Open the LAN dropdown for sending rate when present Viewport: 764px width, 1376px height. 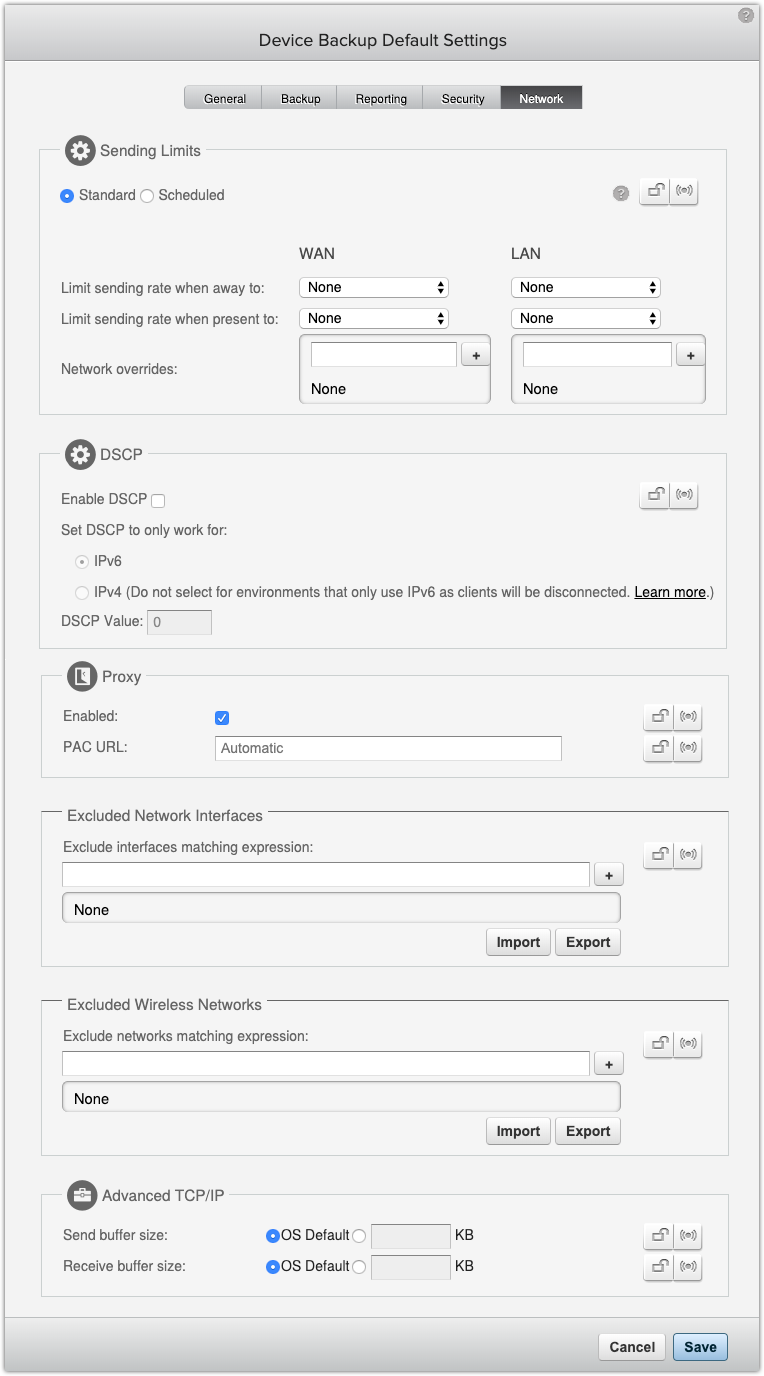click(586, 318)
